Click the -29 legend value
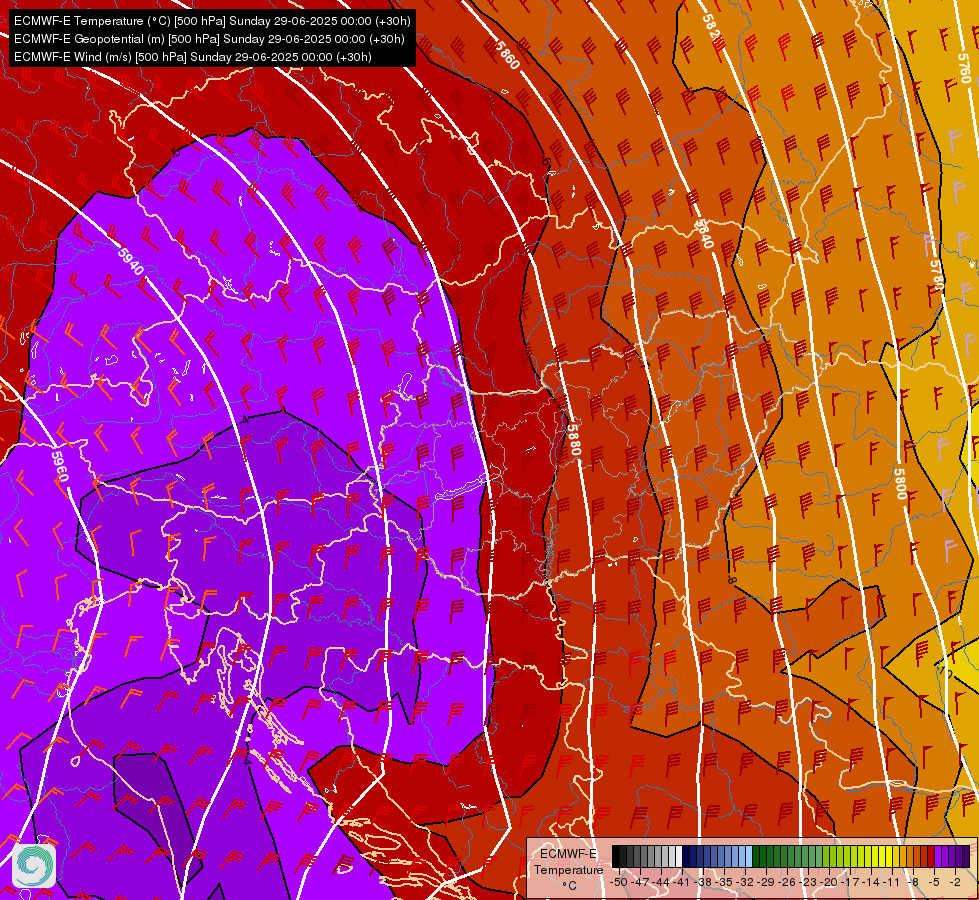Viewport: 979px width, 900px height. pyautogui.click(x=766, y=882)
